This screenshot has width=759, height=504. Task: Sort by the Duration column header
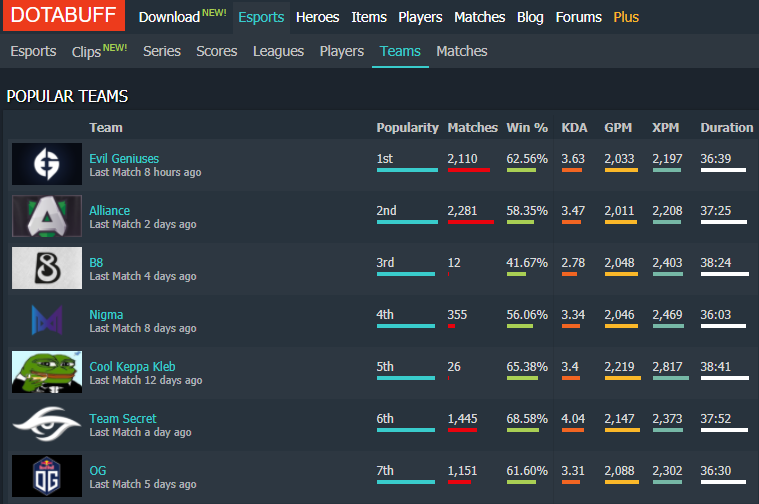(x=727, y=128)
